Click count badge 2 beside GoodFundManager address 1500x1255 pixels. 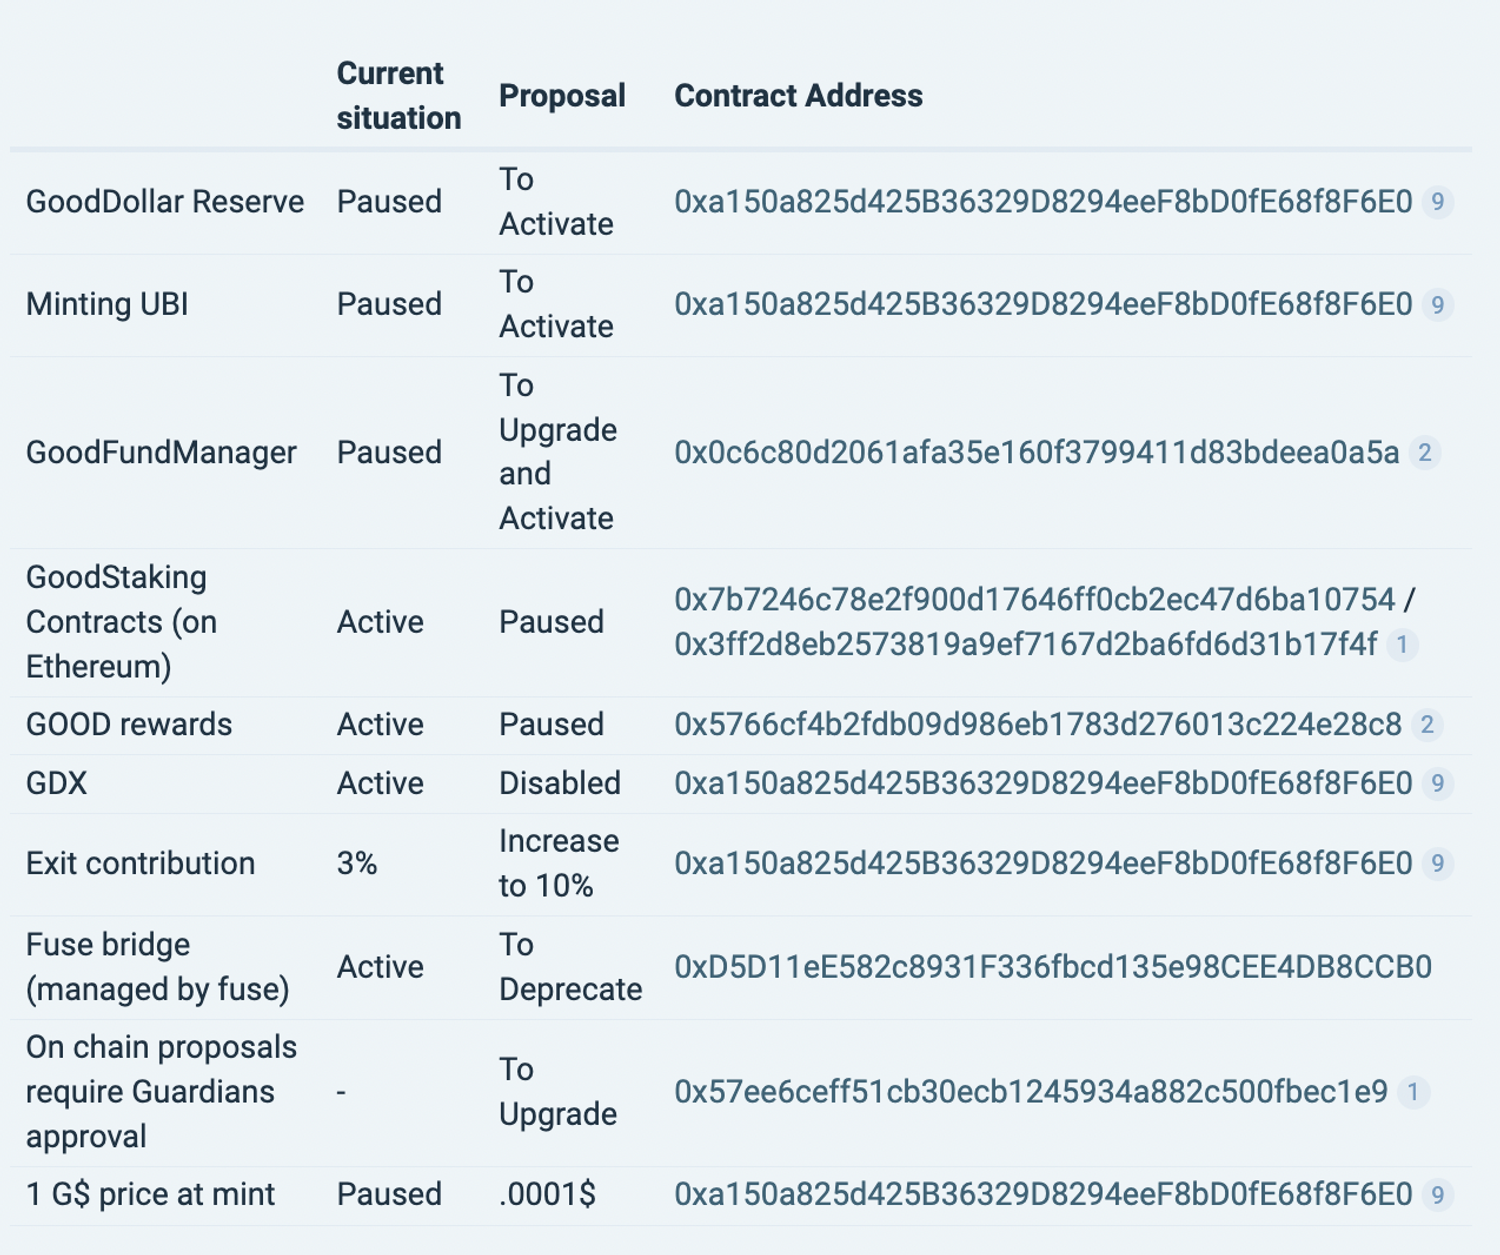1425,453
